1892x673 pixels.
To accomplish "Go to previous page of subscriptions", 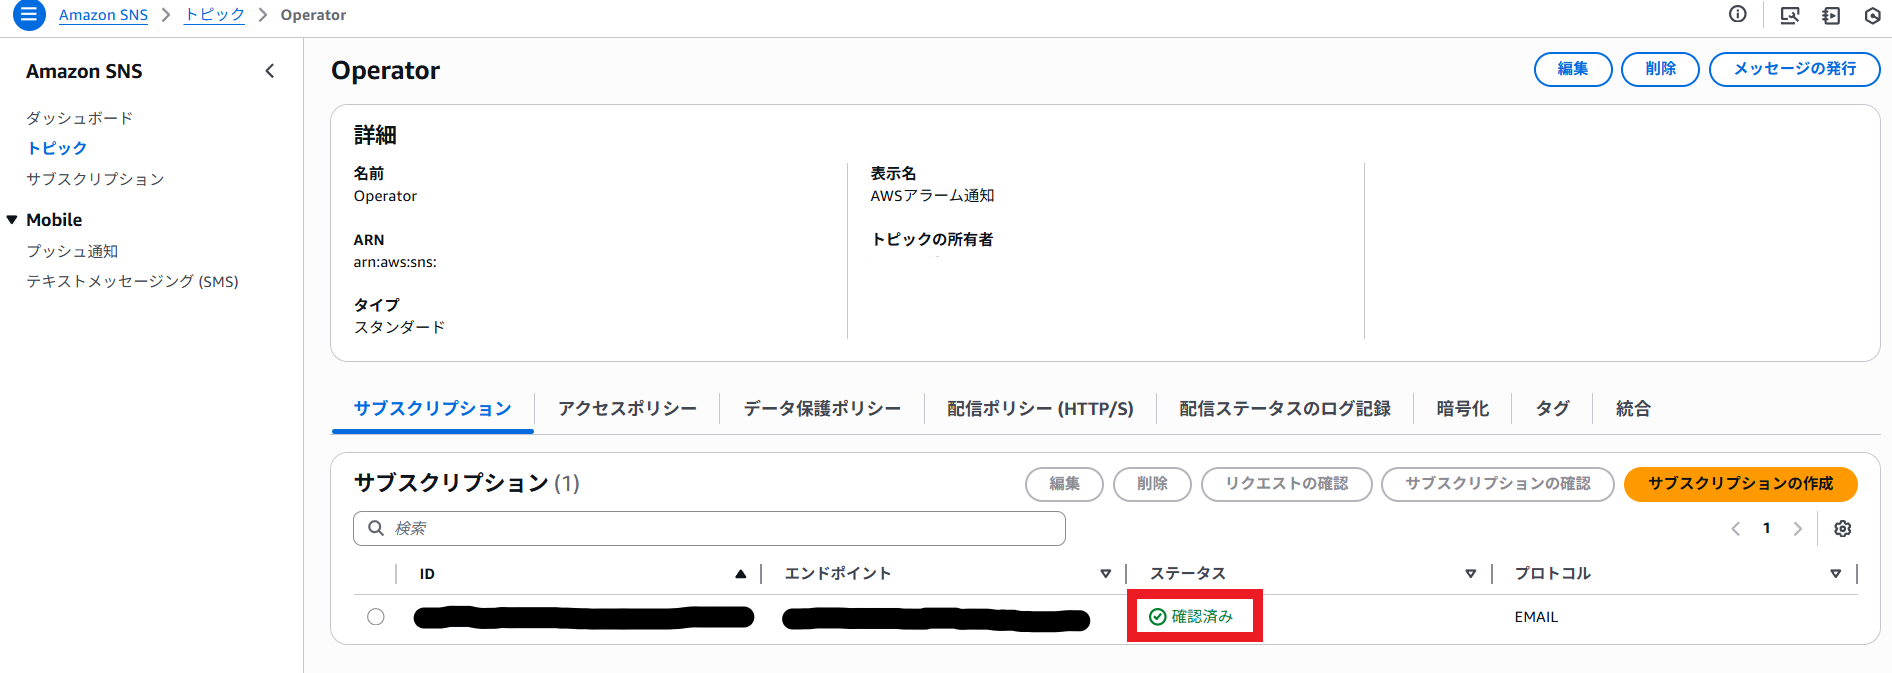I will point(1736,529).
